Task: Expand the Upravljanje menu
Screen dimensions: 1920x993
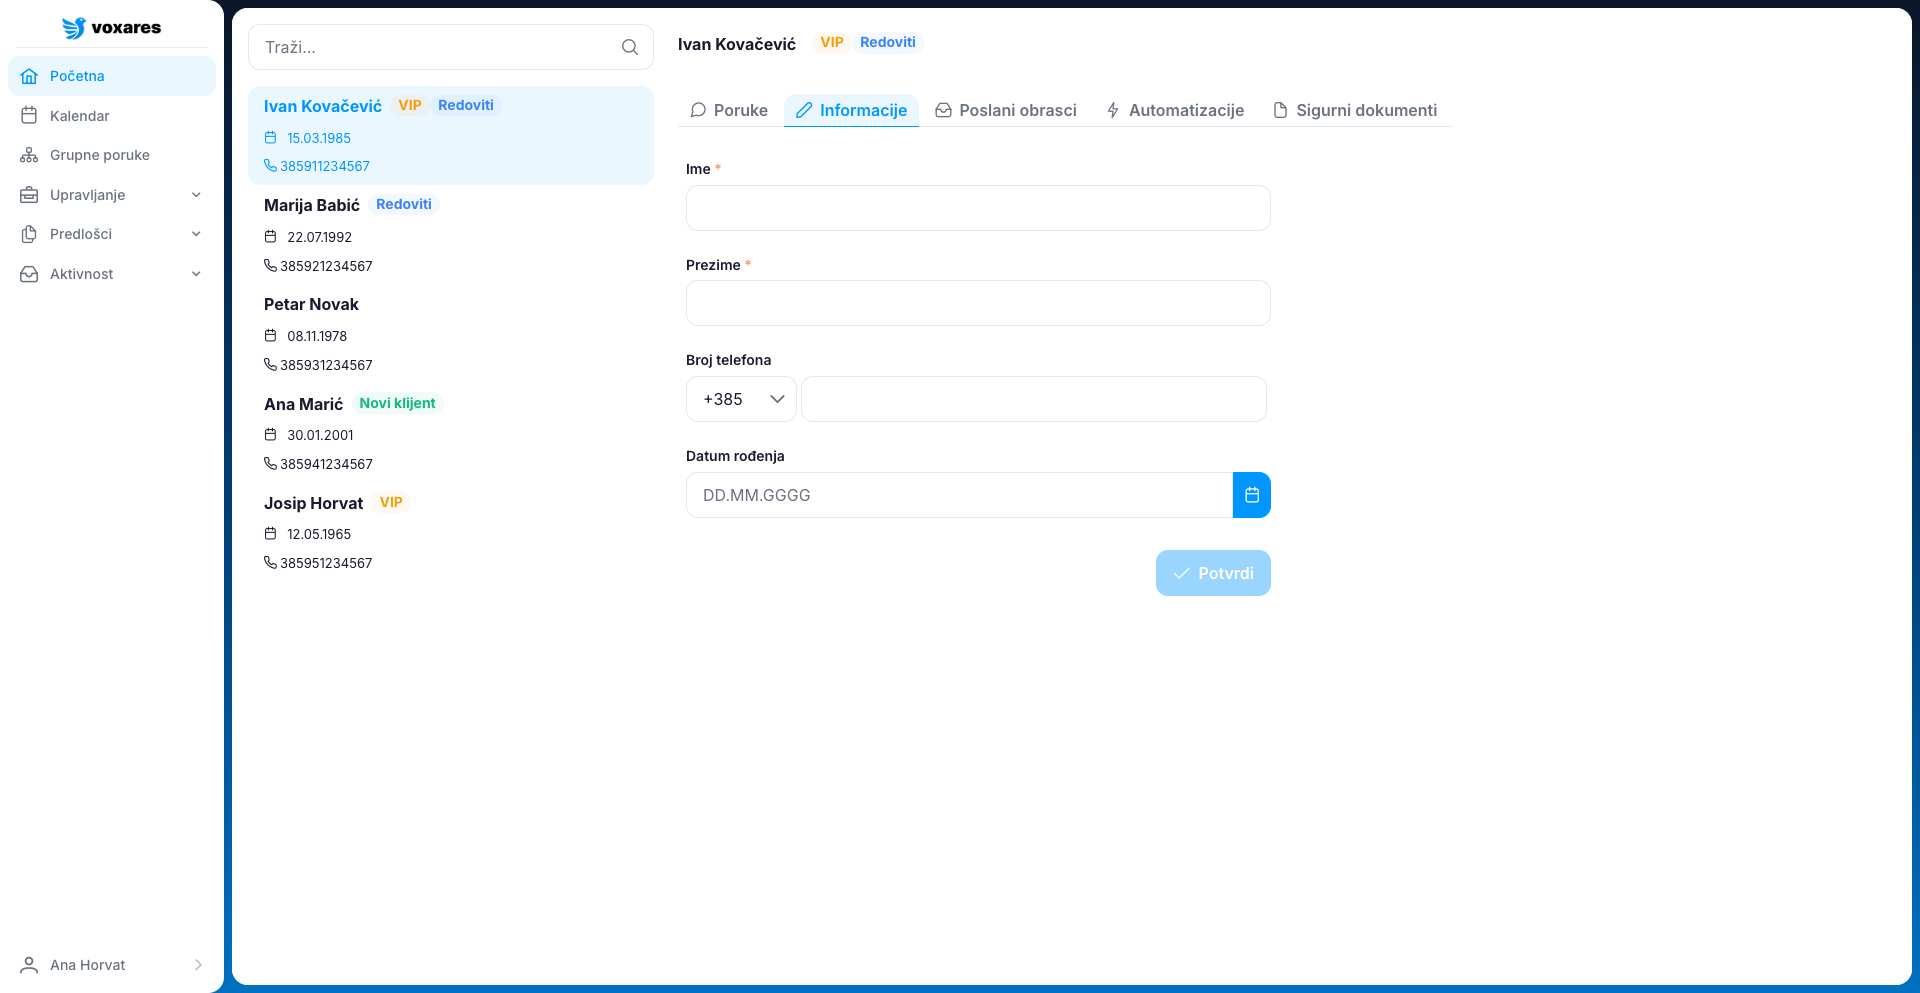Action: (111, 195)
